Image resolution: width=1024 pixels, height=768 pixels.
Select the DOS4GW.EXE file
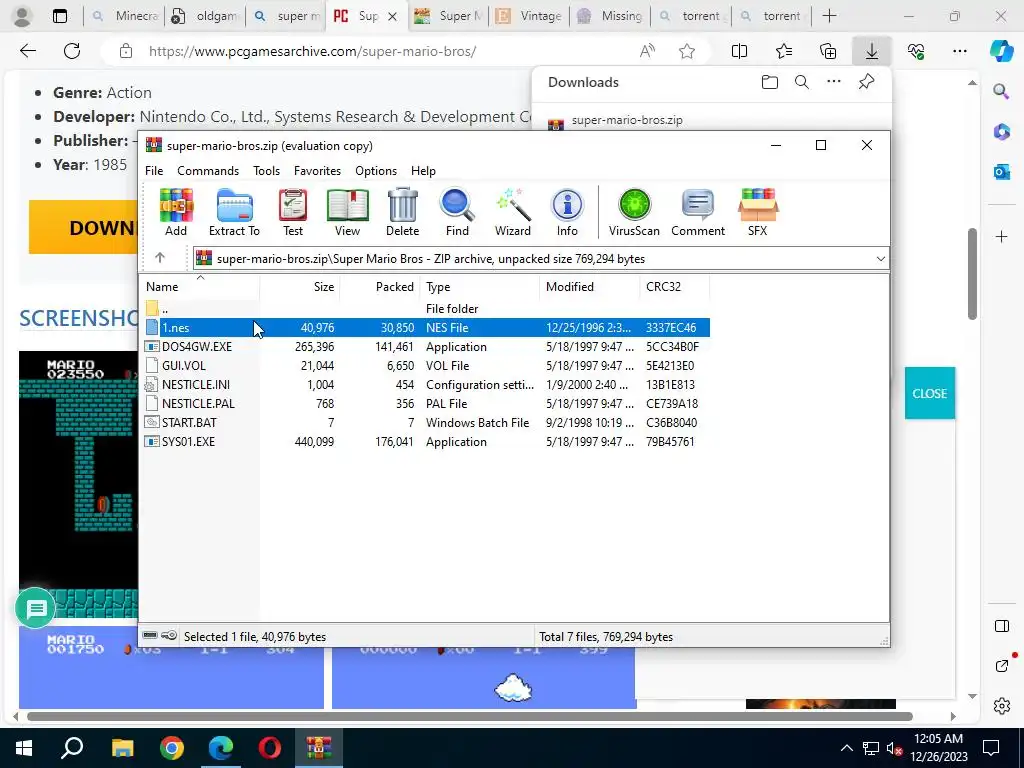426,346
